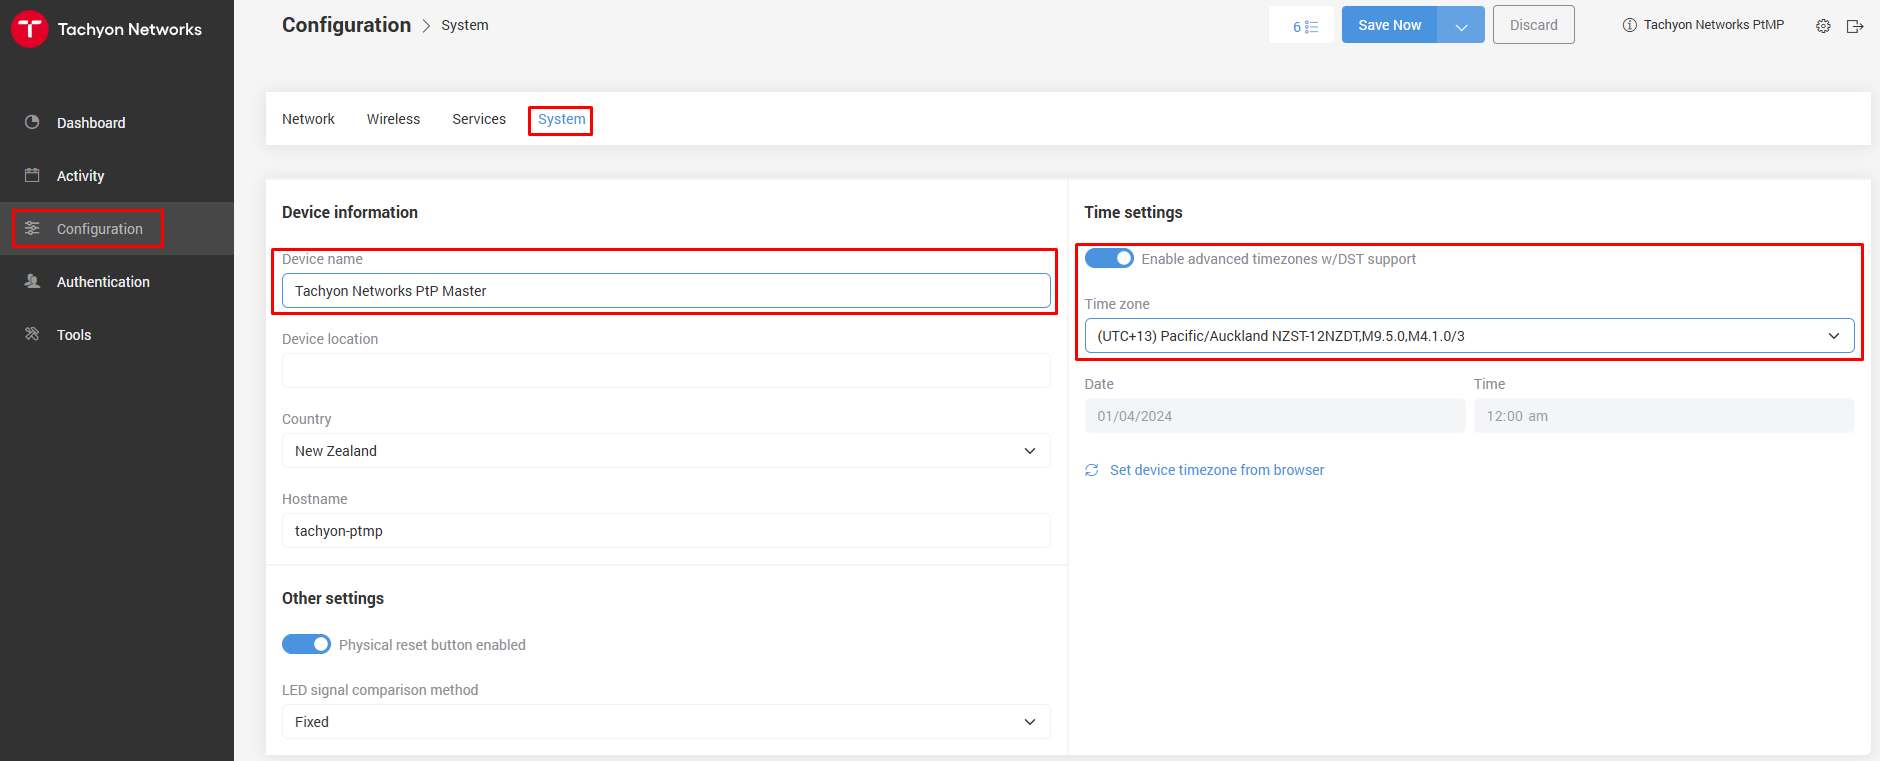This screenshot has width=1880, height=761.
Task: Click the Configuration sliders icon
Action: [32, 228]
